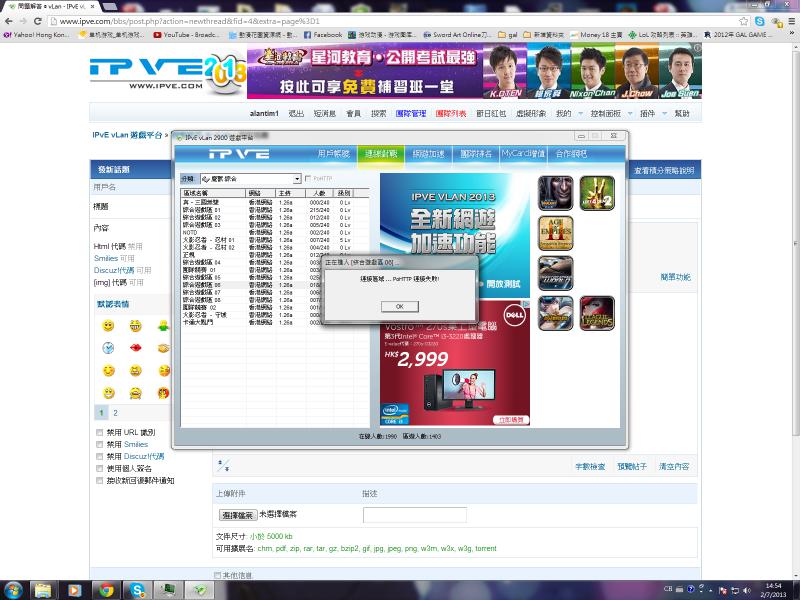Switch to the 網遊加速 tab
Viewport: 800px width, 600px height.
click(429, 154)
